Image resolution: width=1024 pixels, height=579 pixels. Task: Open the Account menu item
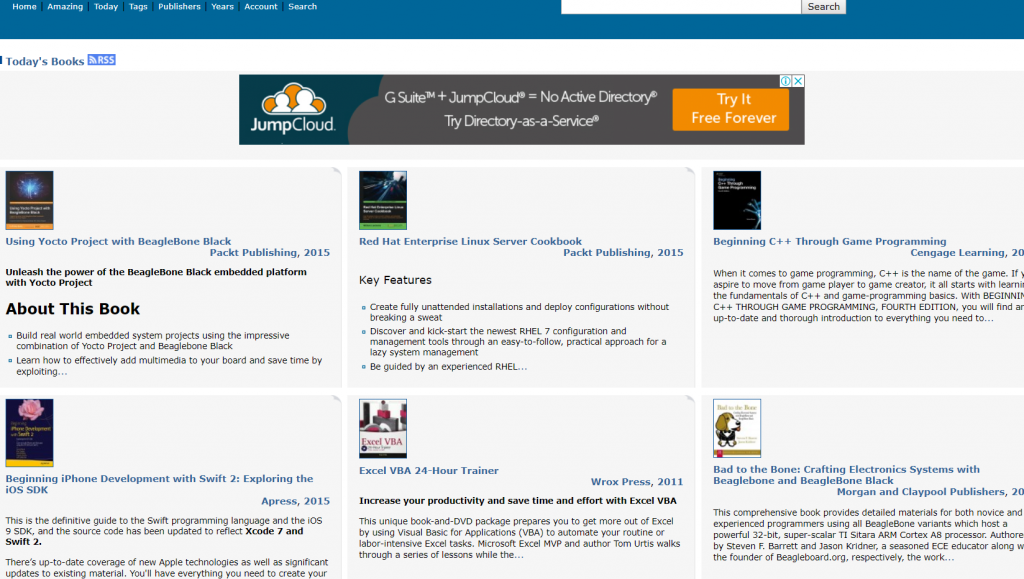click(x=261, y=7)
